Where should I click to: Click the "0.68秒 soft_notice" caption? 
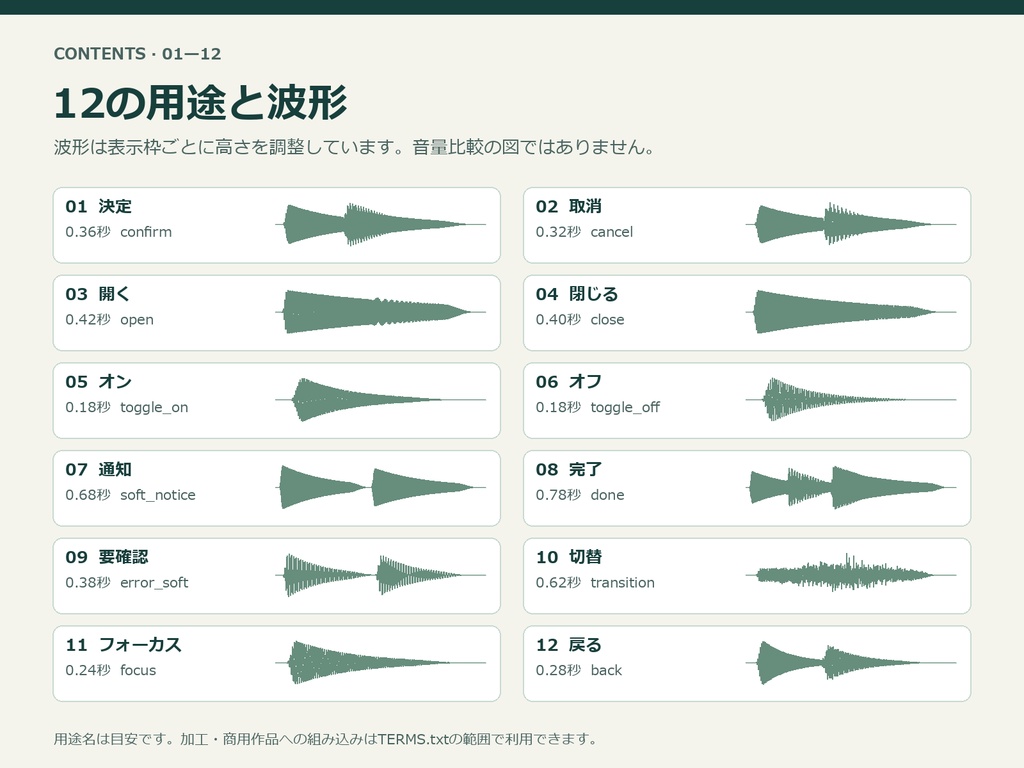[131, 495]
